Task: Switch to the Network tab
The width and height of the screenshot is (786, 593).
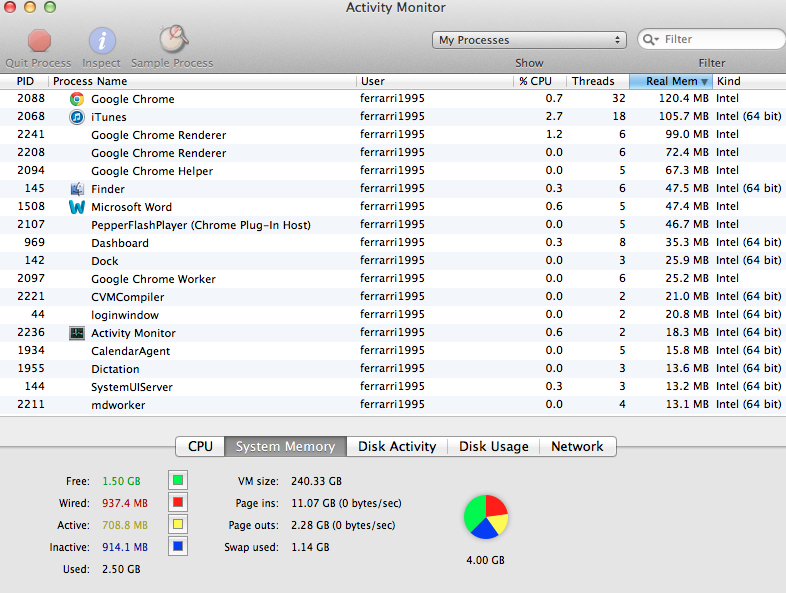Action: click(x=577, y=446)
